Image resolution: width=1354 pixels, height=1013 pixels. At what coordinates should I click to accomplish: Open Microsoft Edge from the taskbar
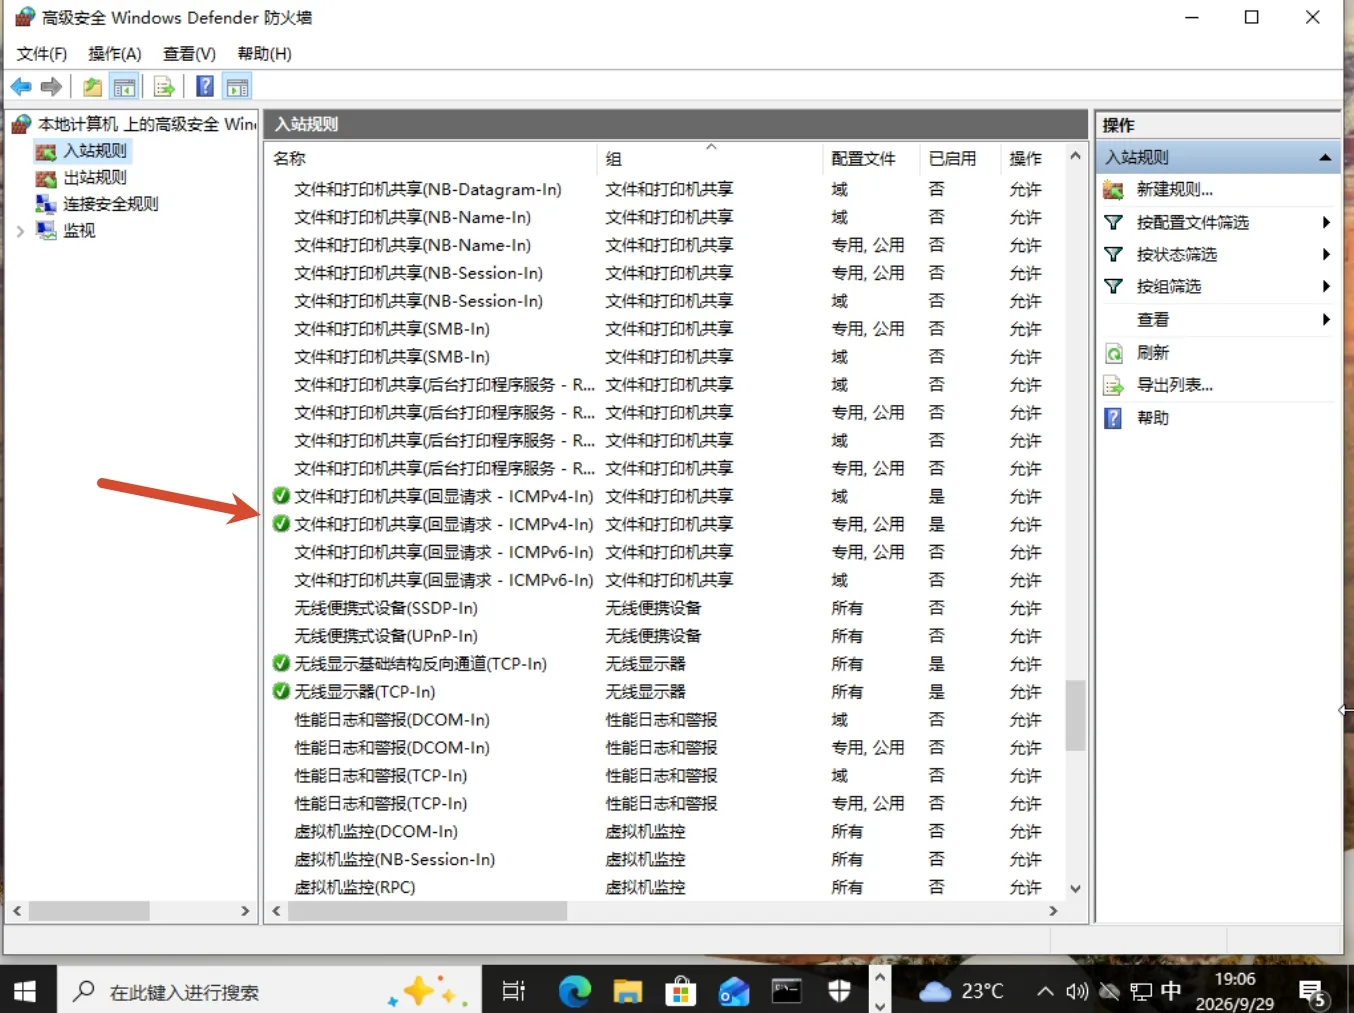click(x=574, y=991)
